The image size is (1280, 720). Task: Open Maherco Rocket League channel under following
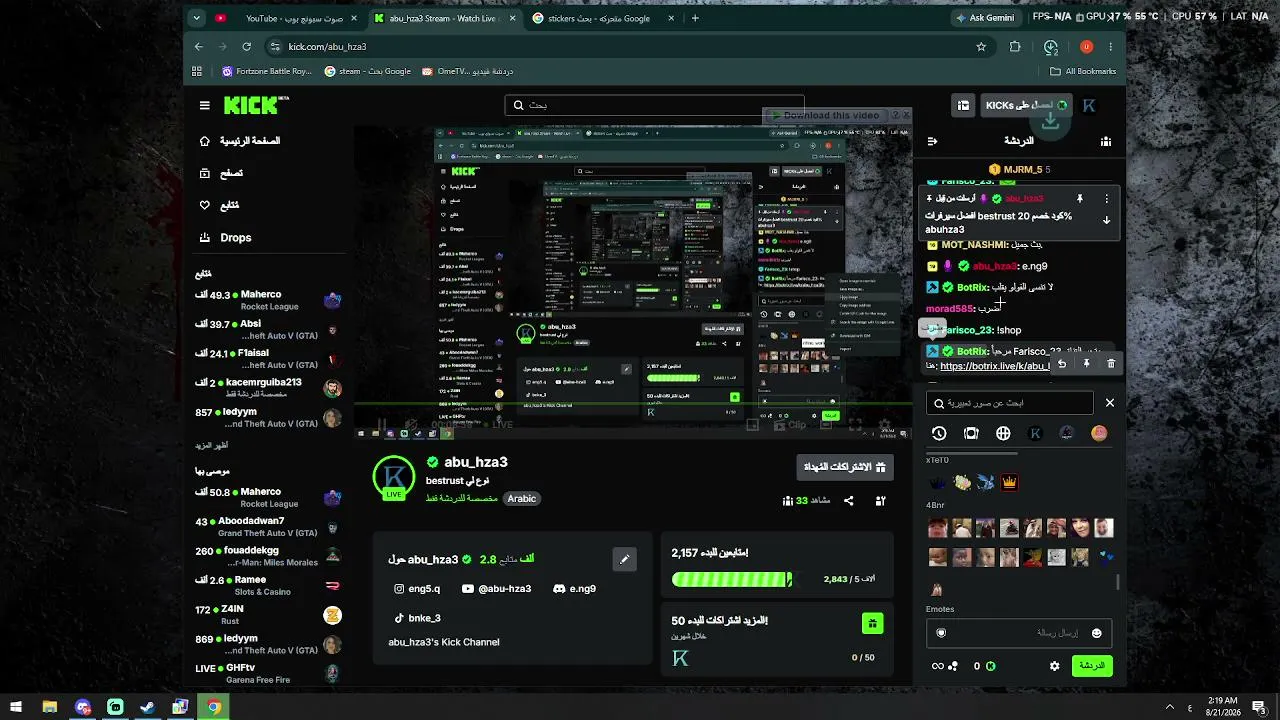(269, 301)
